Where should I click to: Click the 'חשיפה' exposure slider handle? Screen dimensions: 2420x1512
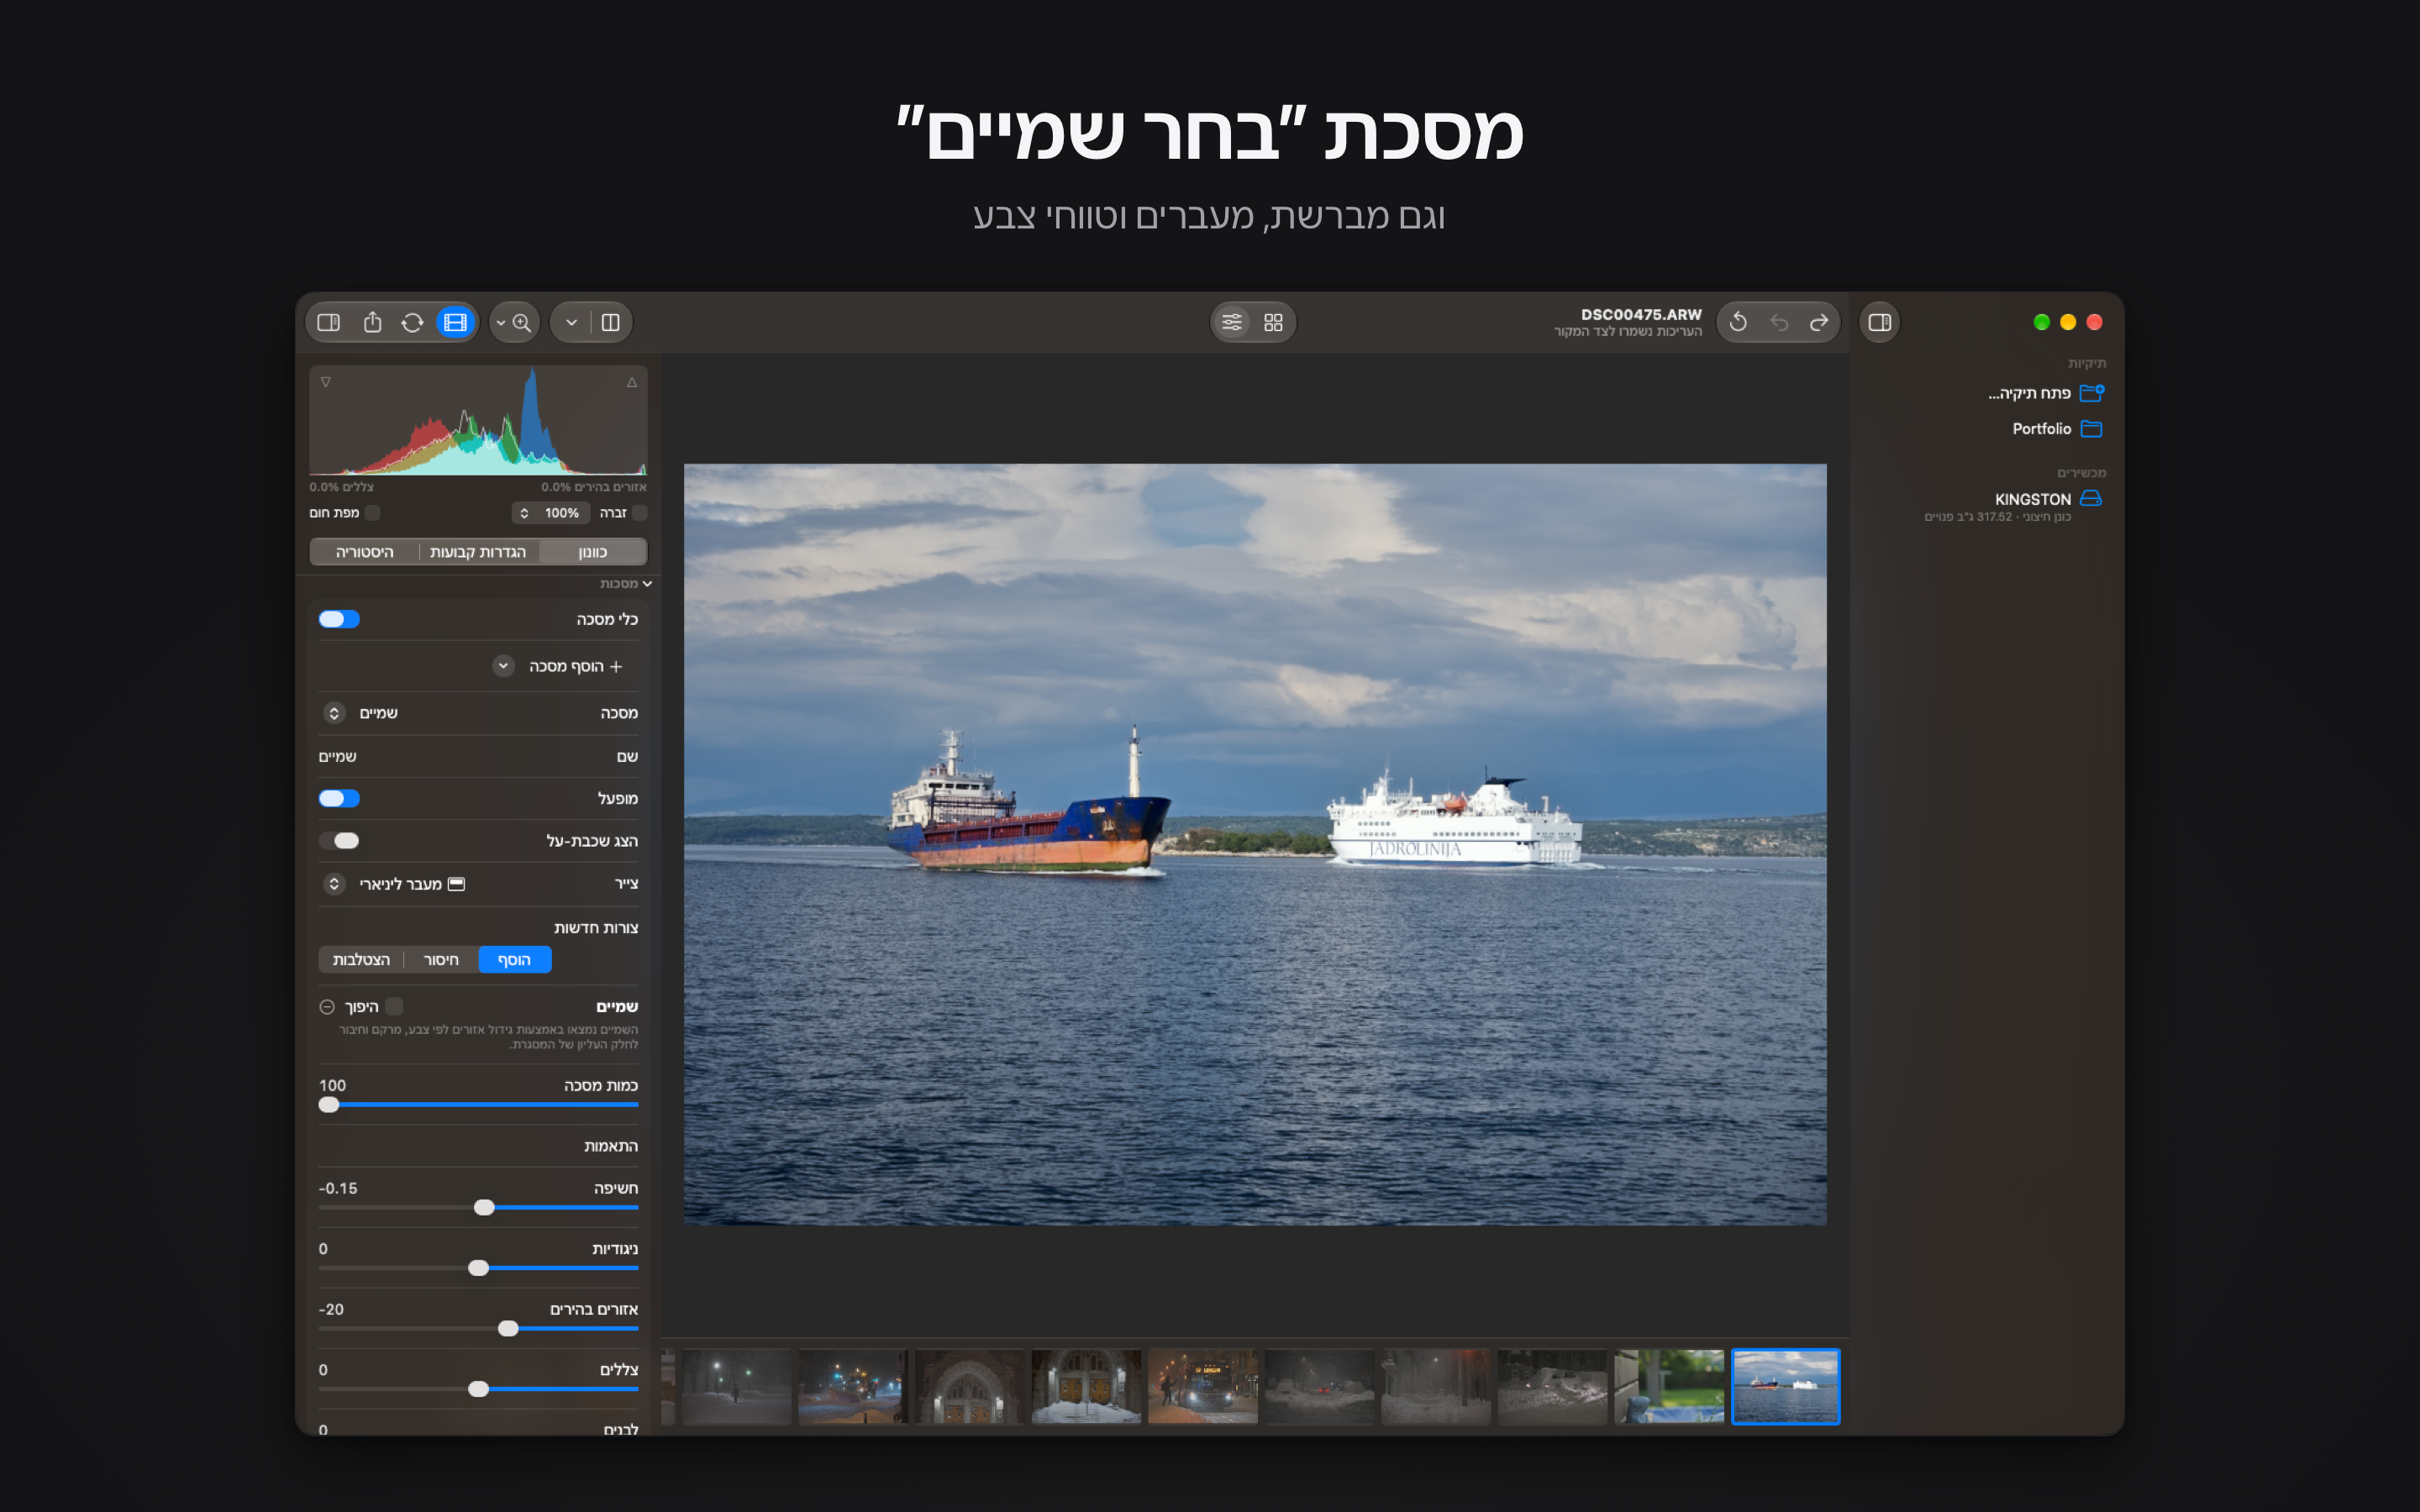coord(484,1208)
